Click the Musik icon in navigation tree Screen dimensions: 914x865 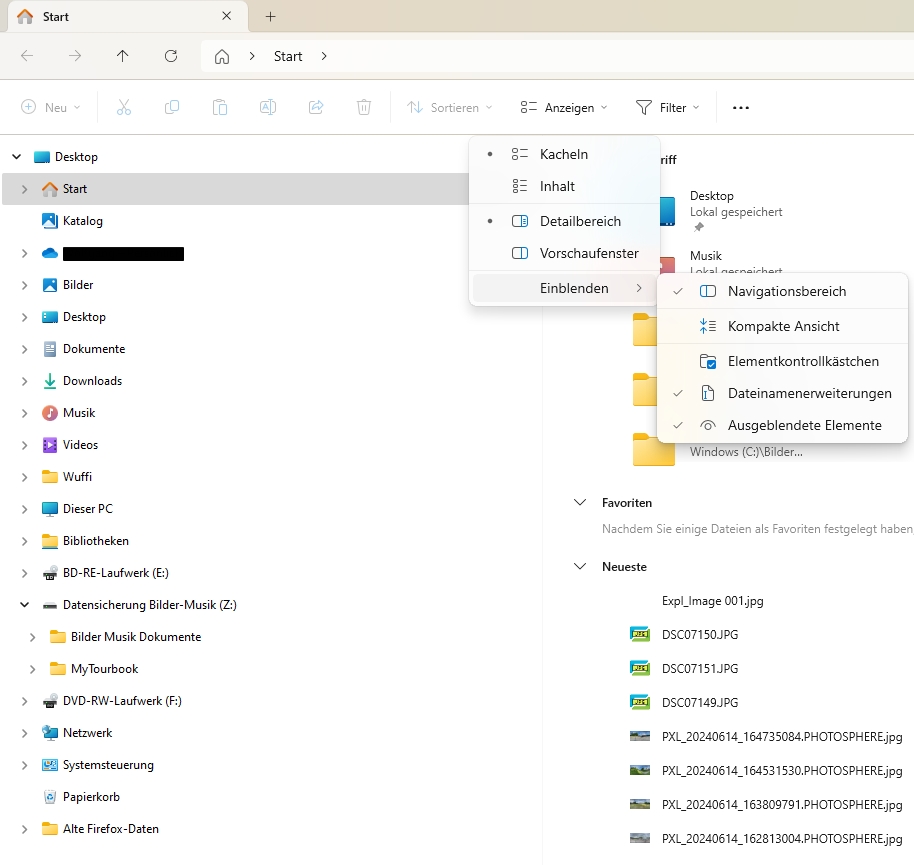pos(50,413)
